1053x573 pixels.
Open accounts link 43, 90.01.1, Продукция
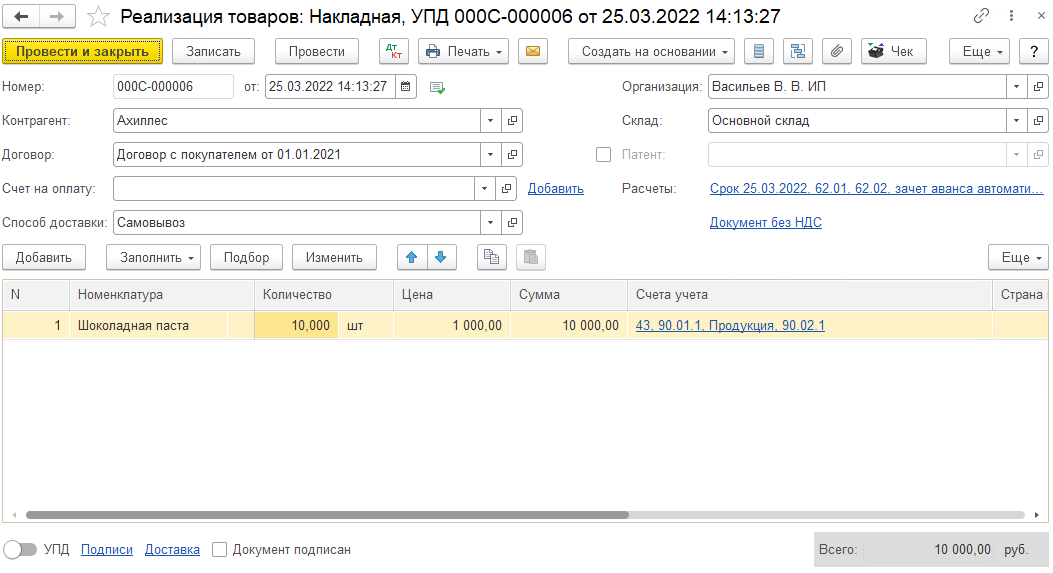click(730, 325)
